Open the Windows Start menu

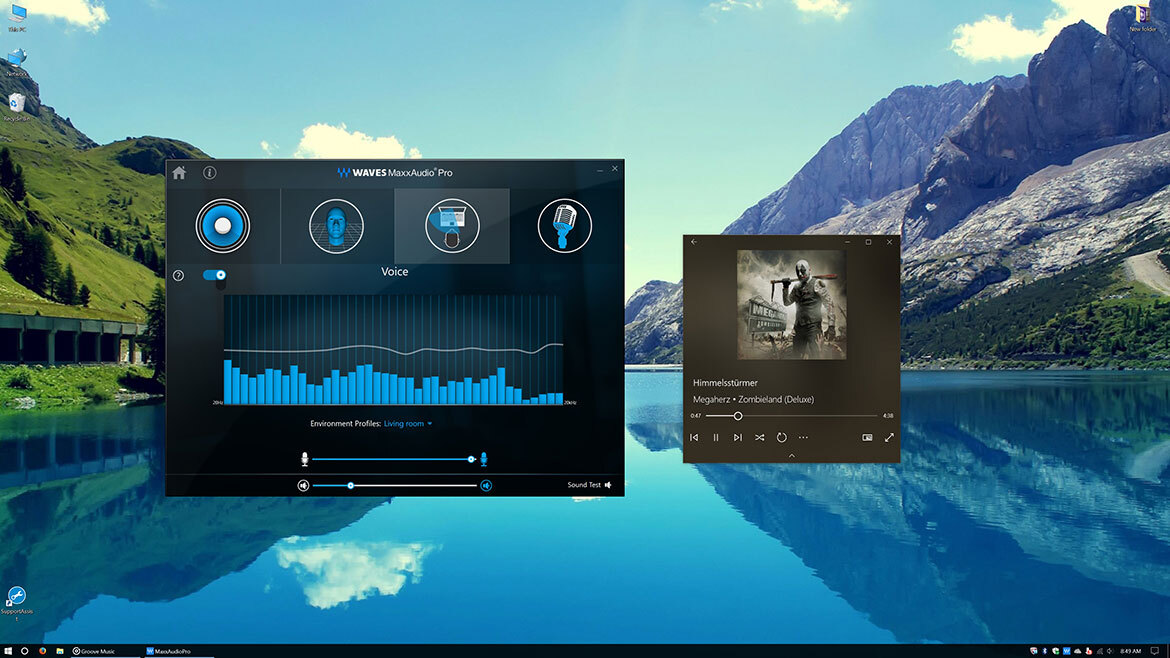8,651
